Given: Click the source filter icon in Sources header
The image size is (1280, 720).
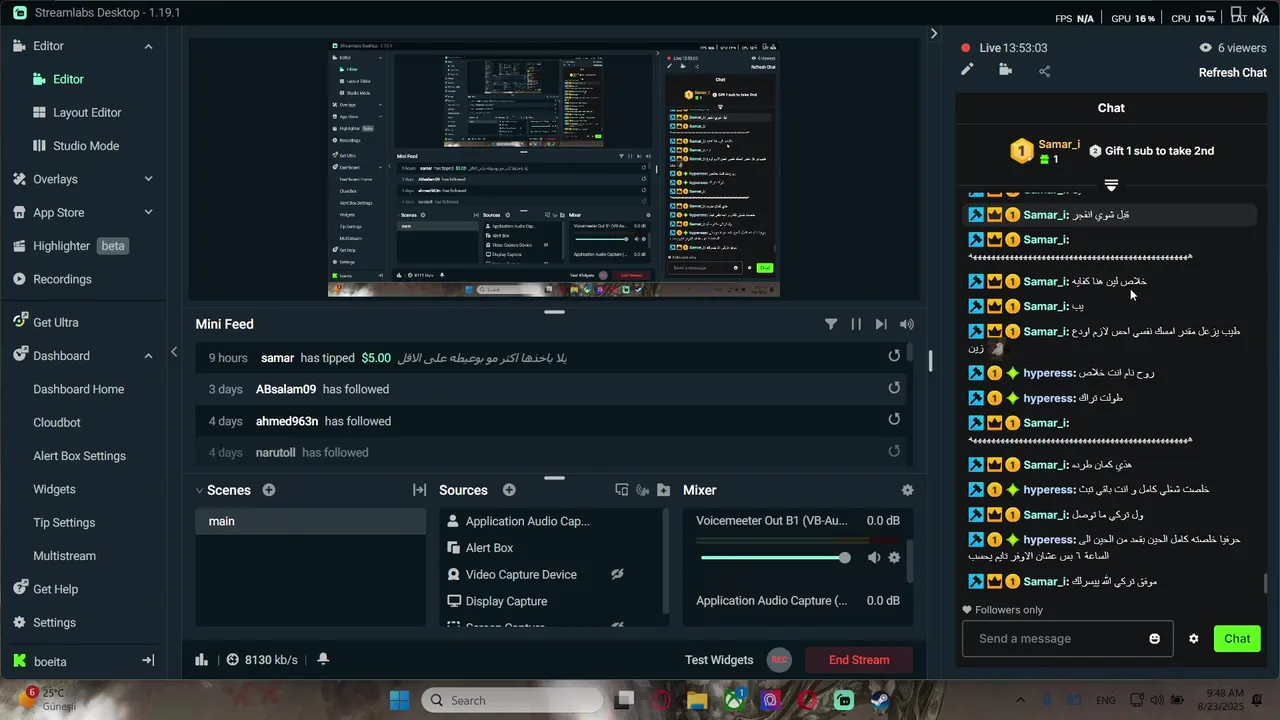Looking at the screenshot, I should tap(621, 490).
